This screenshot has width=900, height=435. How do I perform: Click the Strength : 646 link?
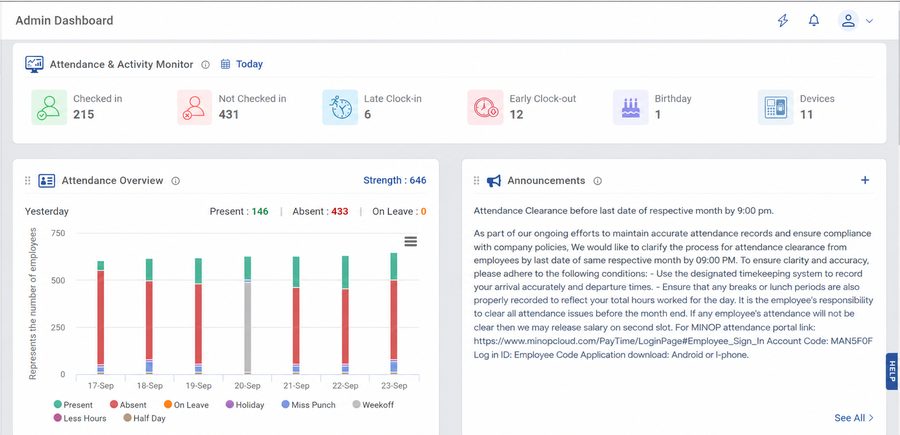coord(394,180)
